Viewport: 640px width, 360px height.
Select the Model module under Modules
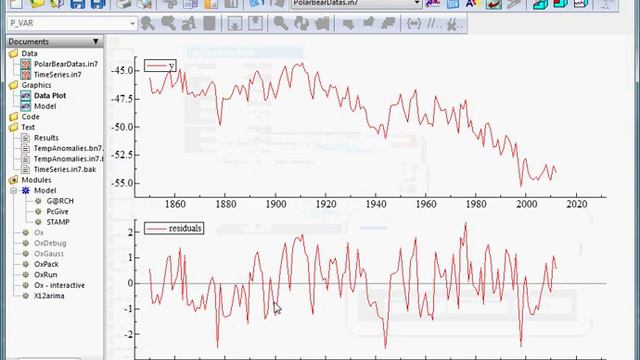pos(45,191)
